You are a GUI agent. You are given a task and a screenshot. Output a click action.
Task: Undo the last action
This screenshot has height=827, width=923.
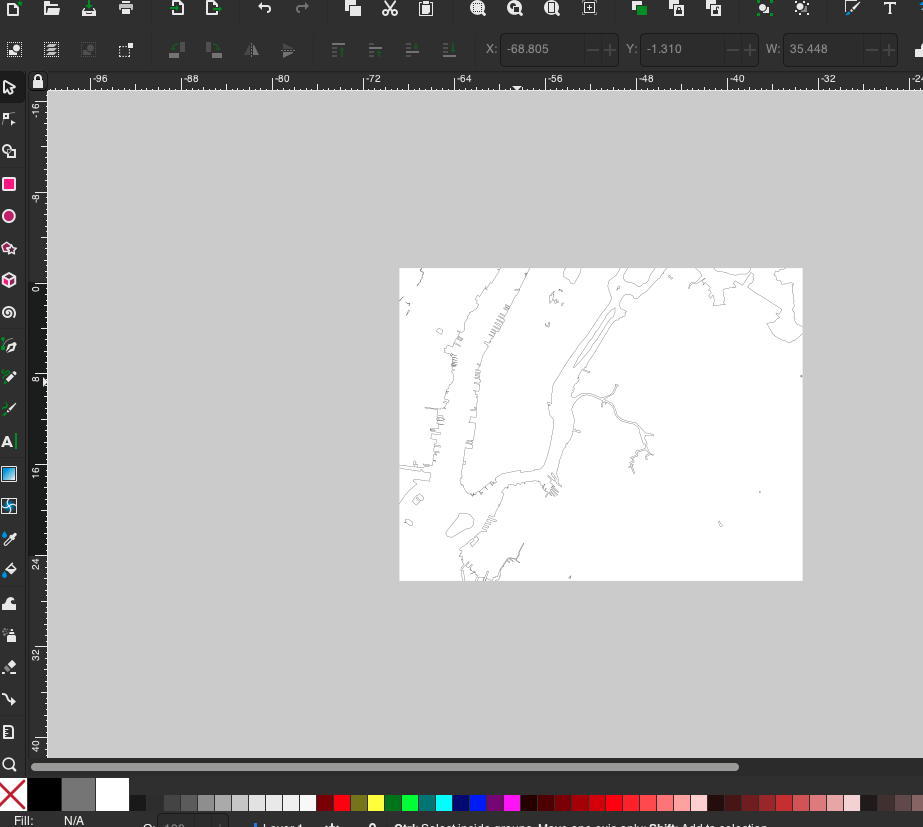point(265,8)
